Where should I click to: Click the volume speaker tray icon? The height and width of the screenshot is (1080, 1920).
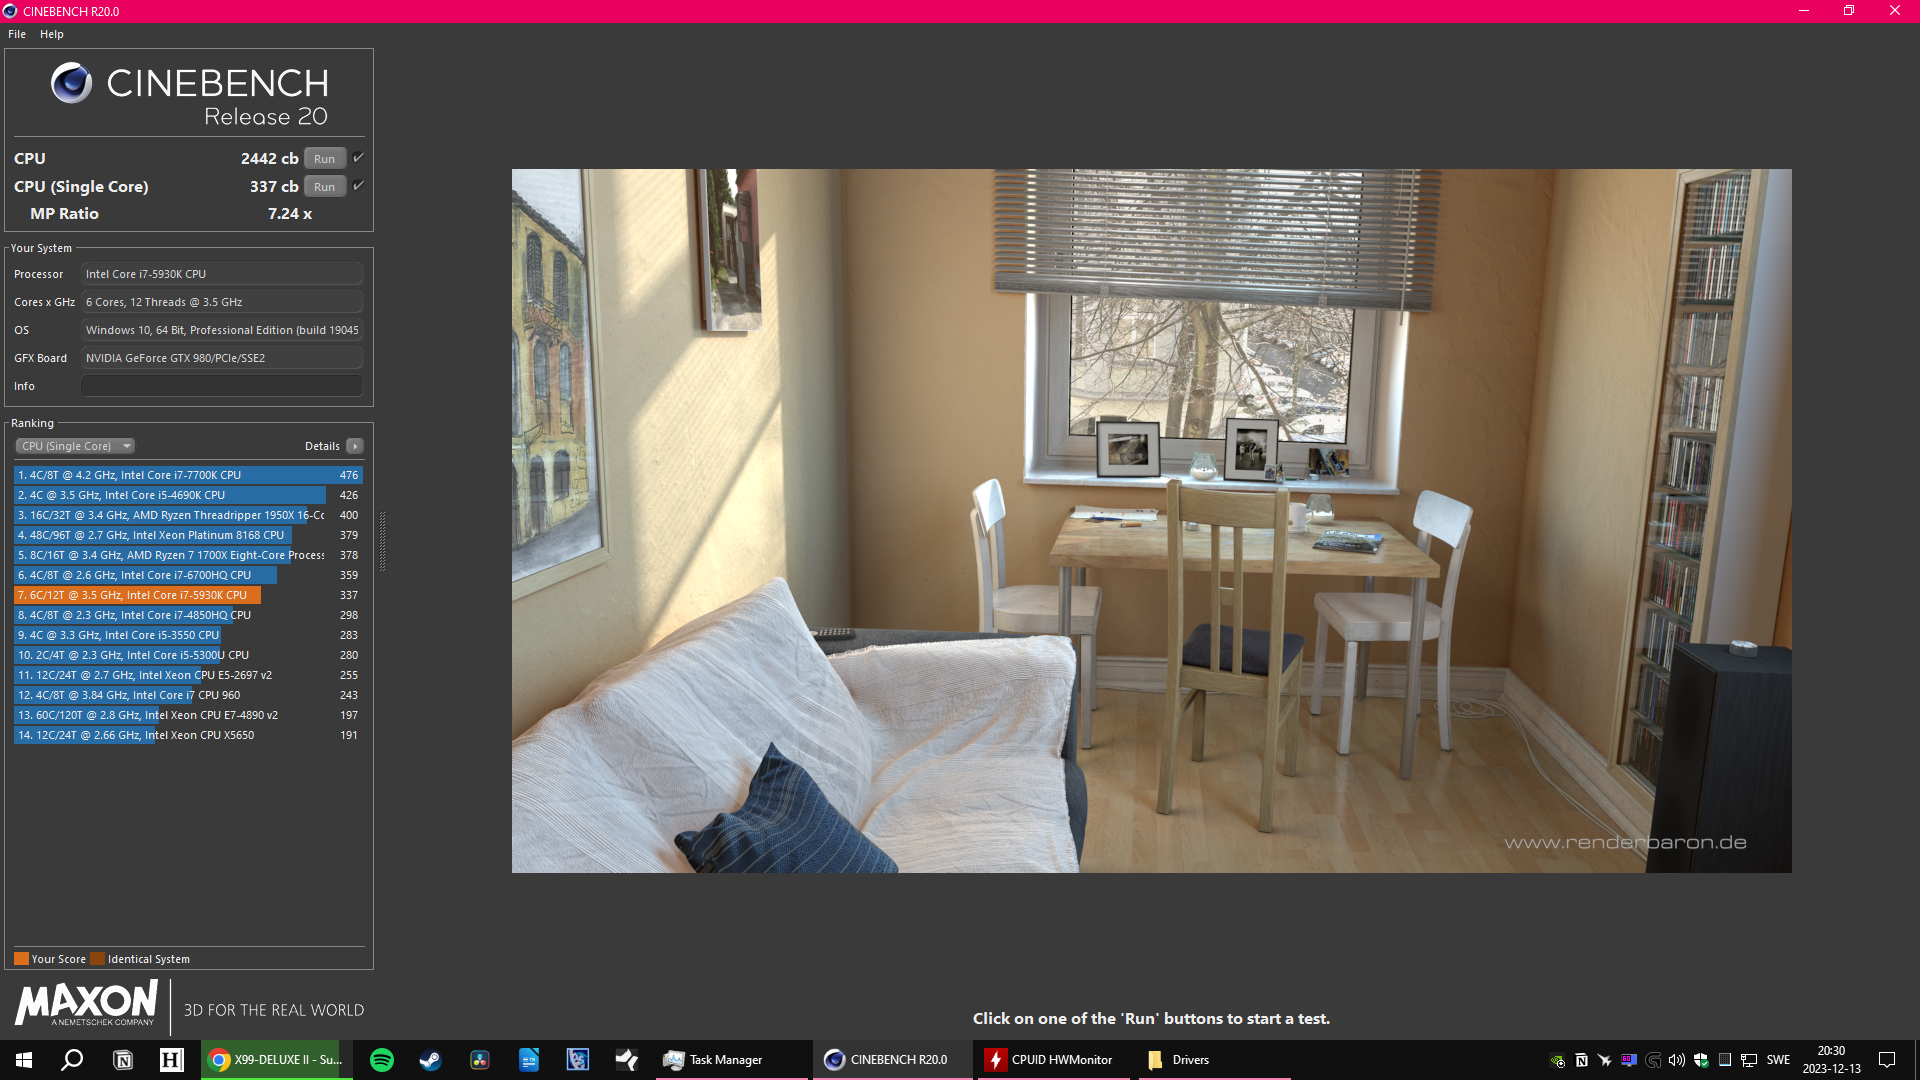click(1677, 1060)
